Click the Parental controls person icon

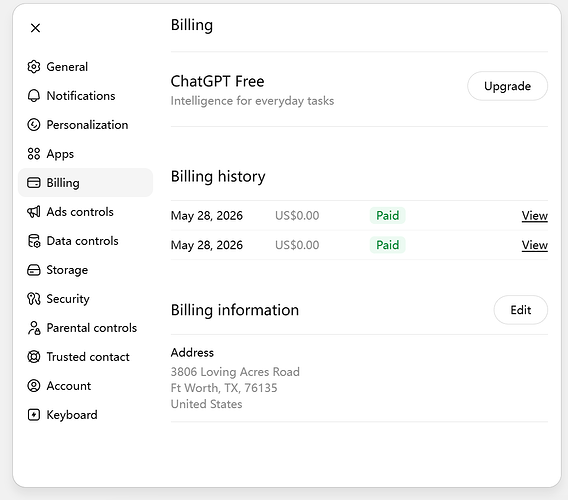point(34,328)
